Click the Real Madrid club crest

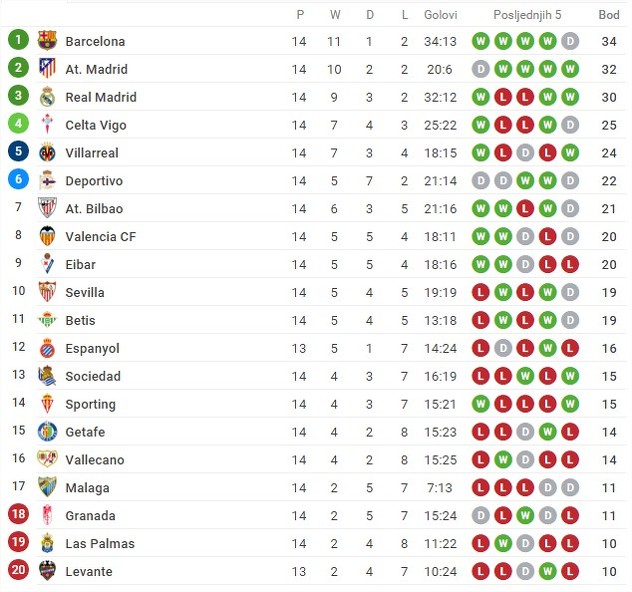coord(47,97)
